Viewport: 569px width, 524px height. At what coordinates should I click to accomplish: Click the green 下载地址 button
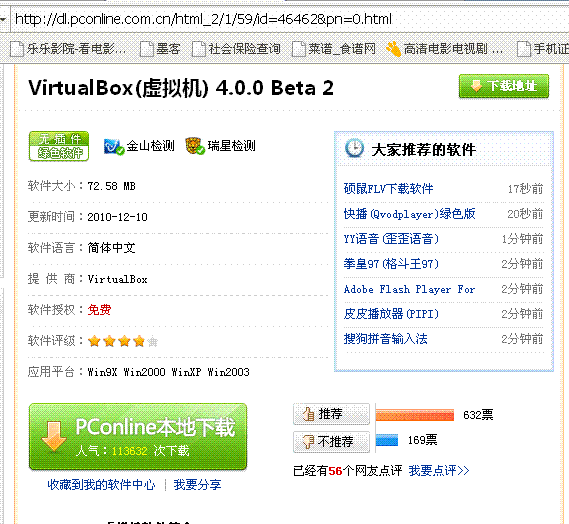coord(504,86)
